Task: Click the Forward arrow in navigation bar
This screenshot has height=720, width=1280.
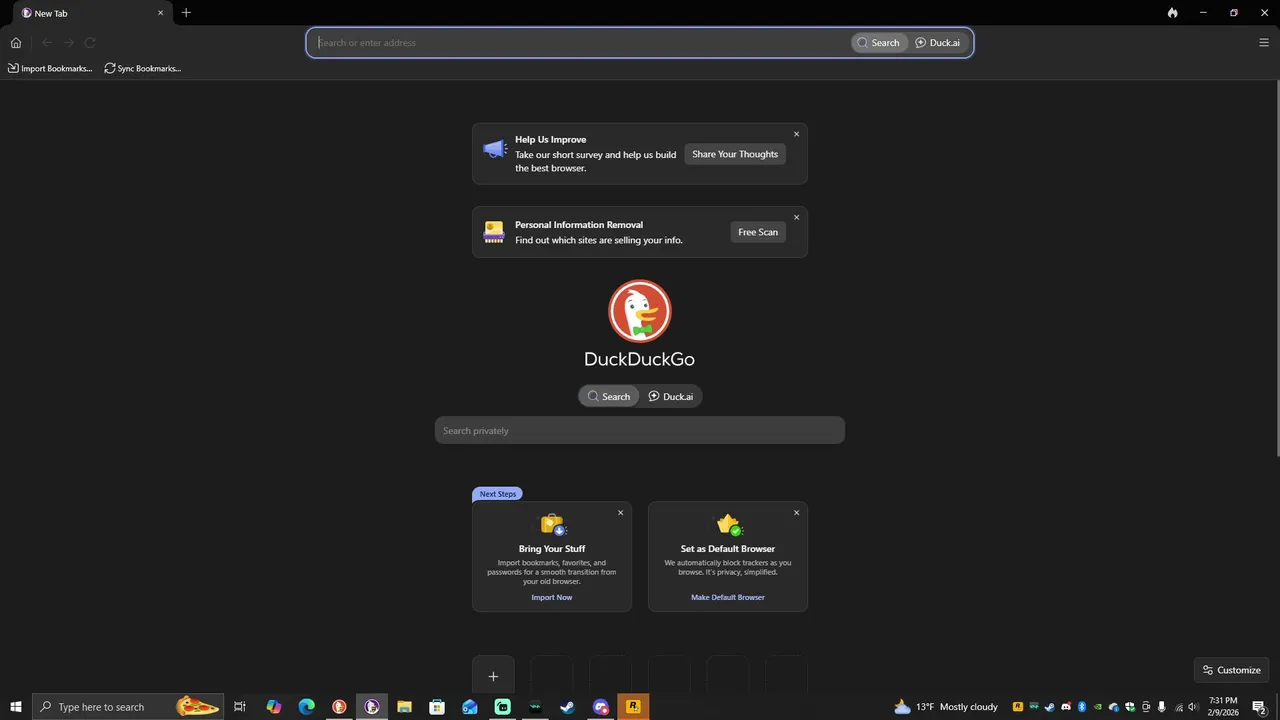Action: pos(69,43)
